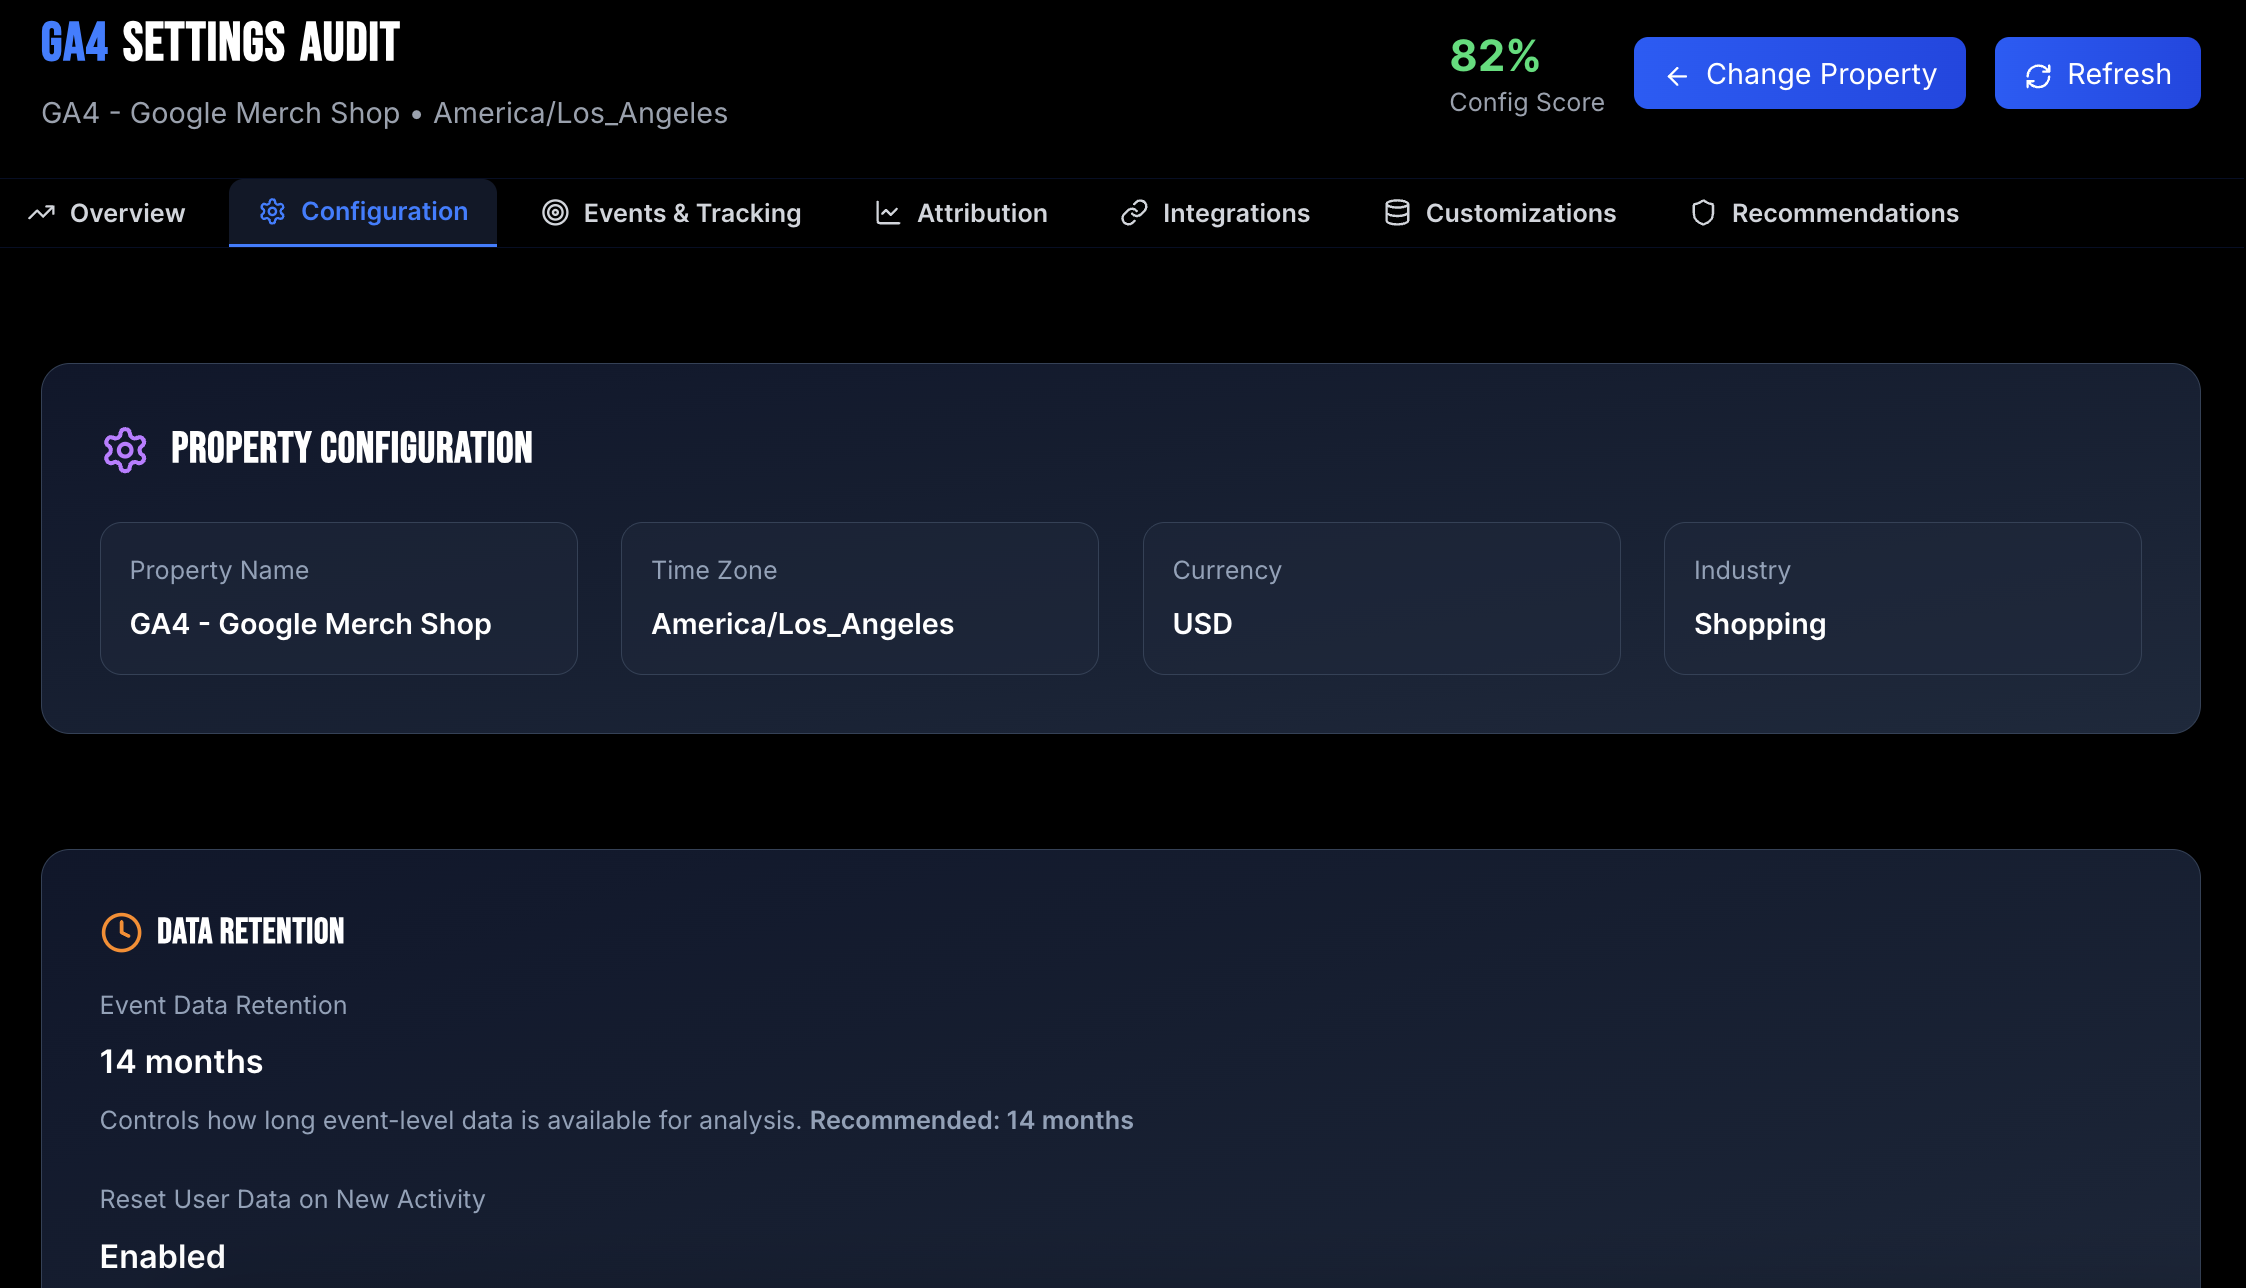Click the Shopping industry value

coord(1760,625)
